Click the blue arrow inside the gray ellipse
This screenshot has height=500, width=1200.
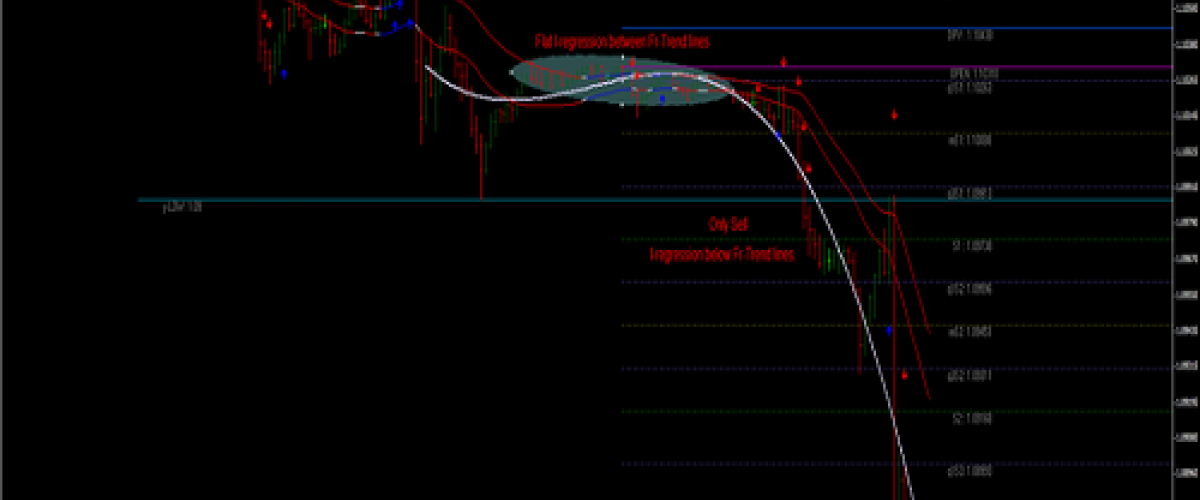click(662, 99)
